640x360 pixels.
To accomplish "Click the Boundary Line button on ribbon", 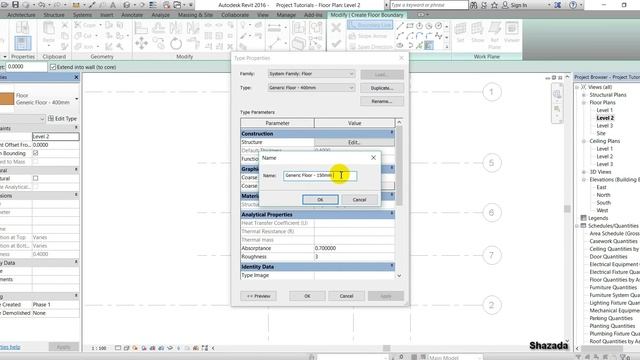I will point(371,25).
